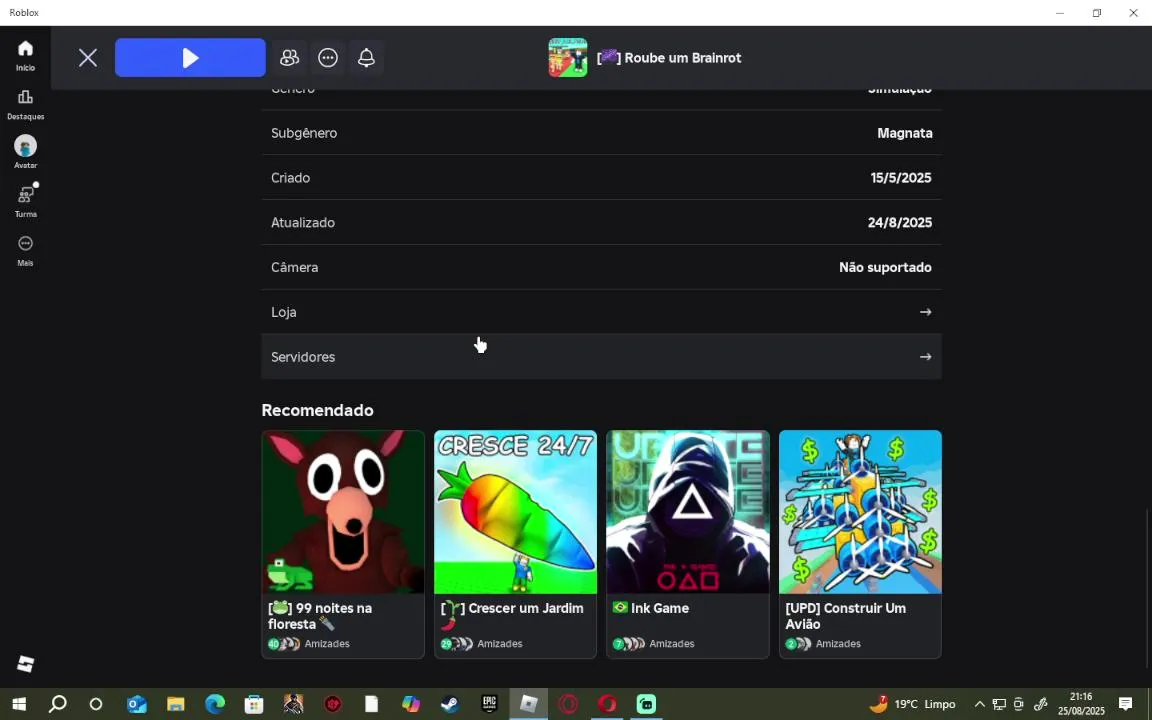Click the Roblox app icon on taskbar
The height and width of the screenshot is (720, 1152).
(529, 705)
